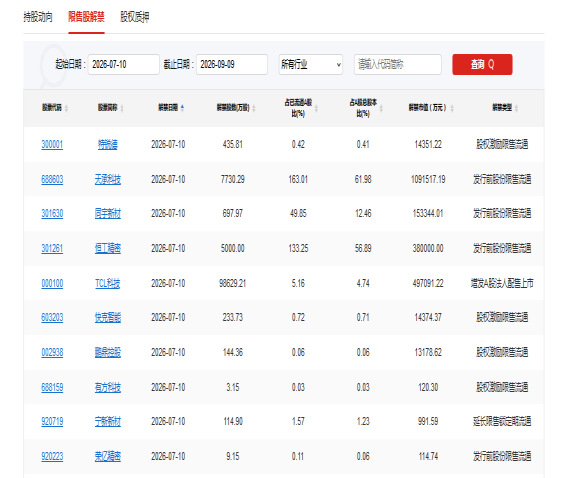Click the stock code or name search field
This screenshot has height=478, width=563.
point(397,65)
